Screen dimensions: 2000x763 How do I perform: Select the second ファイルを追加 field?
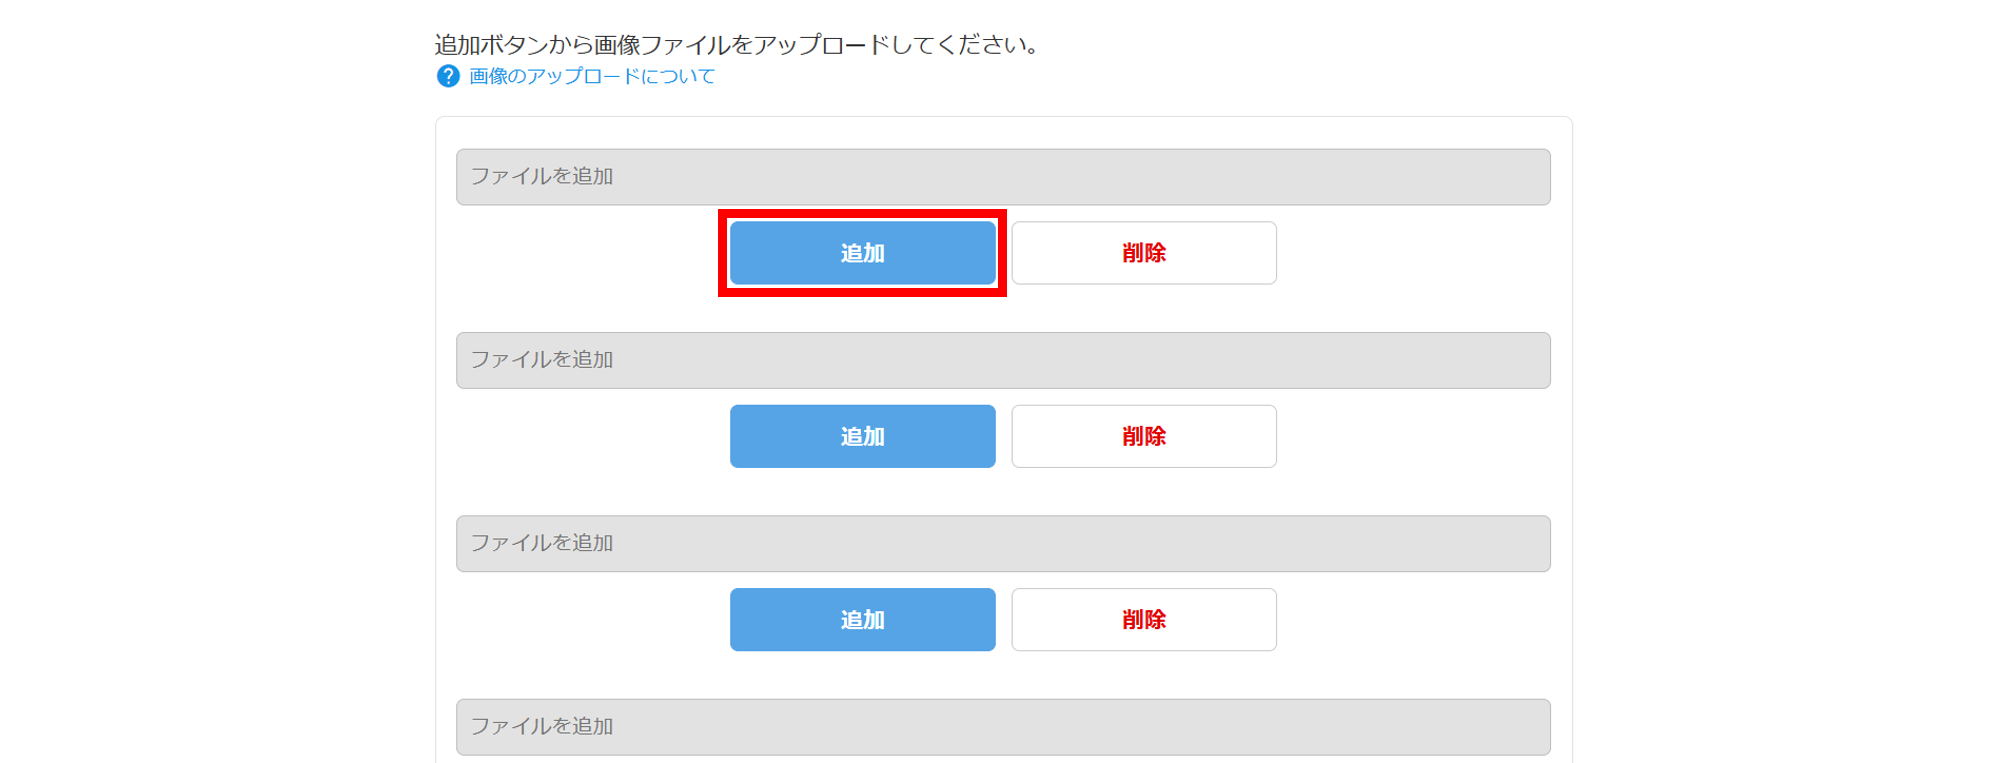[x=1003, y=360]
